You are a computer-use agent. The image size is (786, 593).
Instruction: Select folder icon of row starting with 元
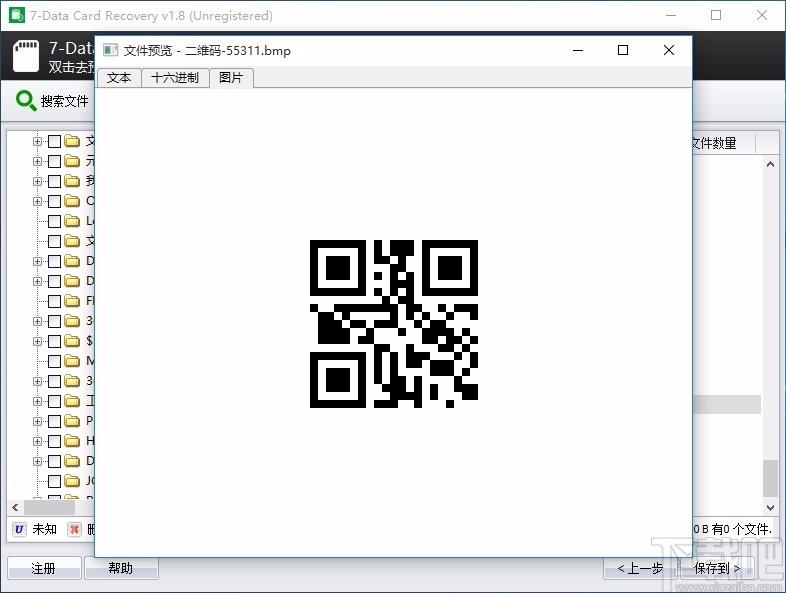point(72,161)
